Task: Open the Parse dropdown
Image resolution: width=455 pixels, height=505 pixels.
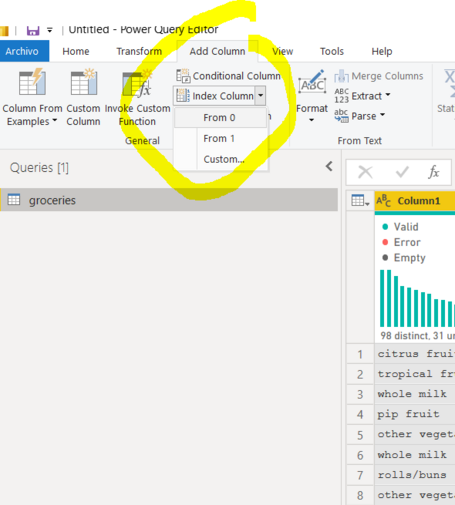Action: (359, 116)
